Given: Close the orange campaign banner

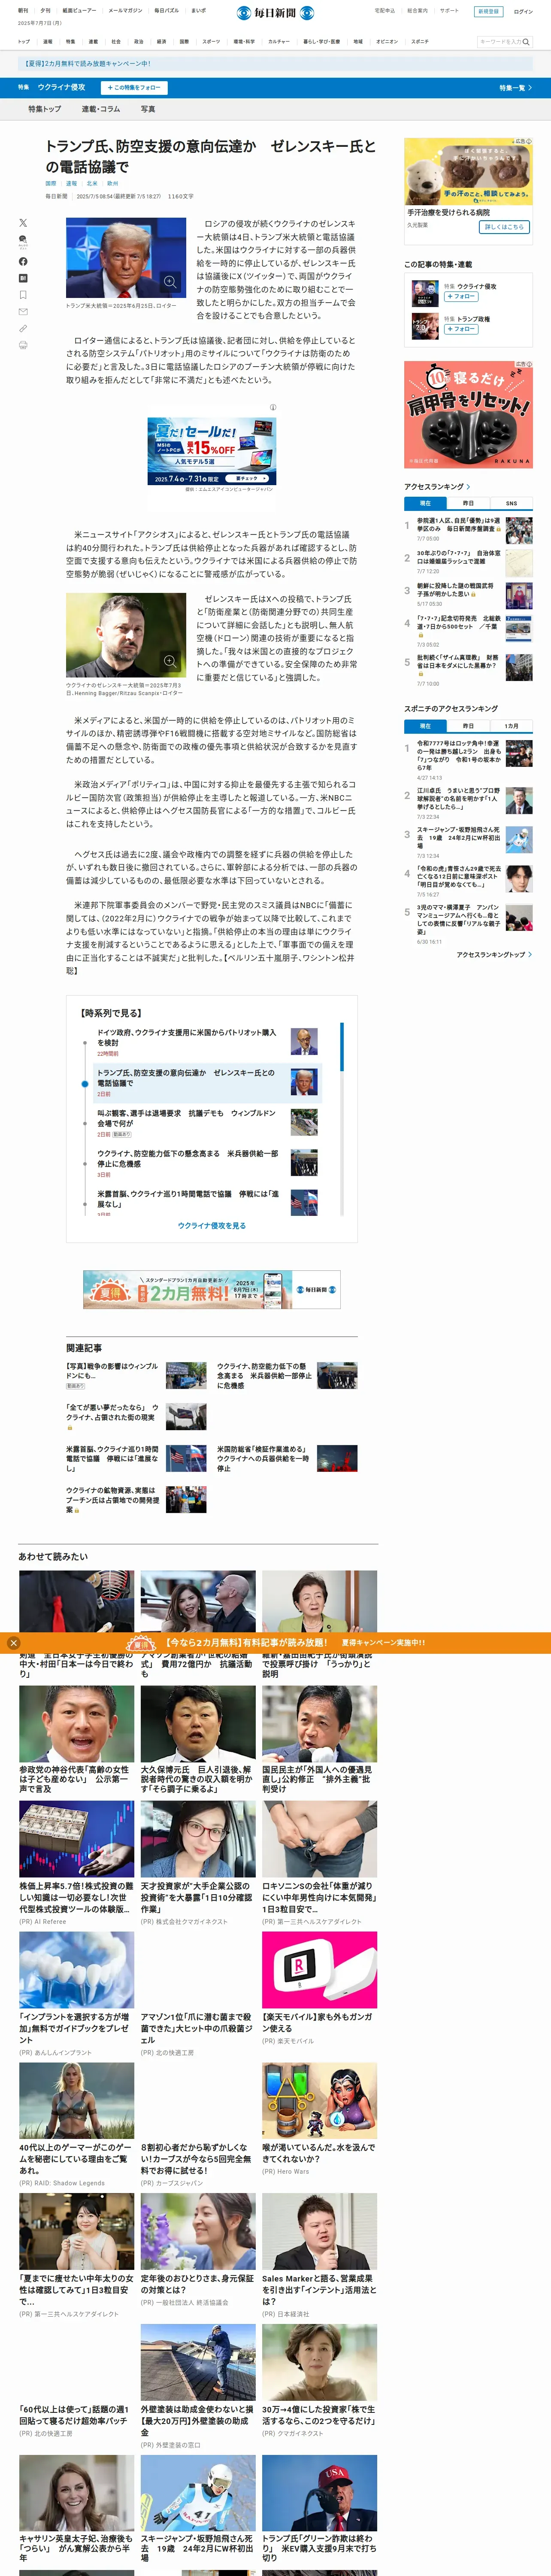Looking at the screenshot, I should 13,1642.
